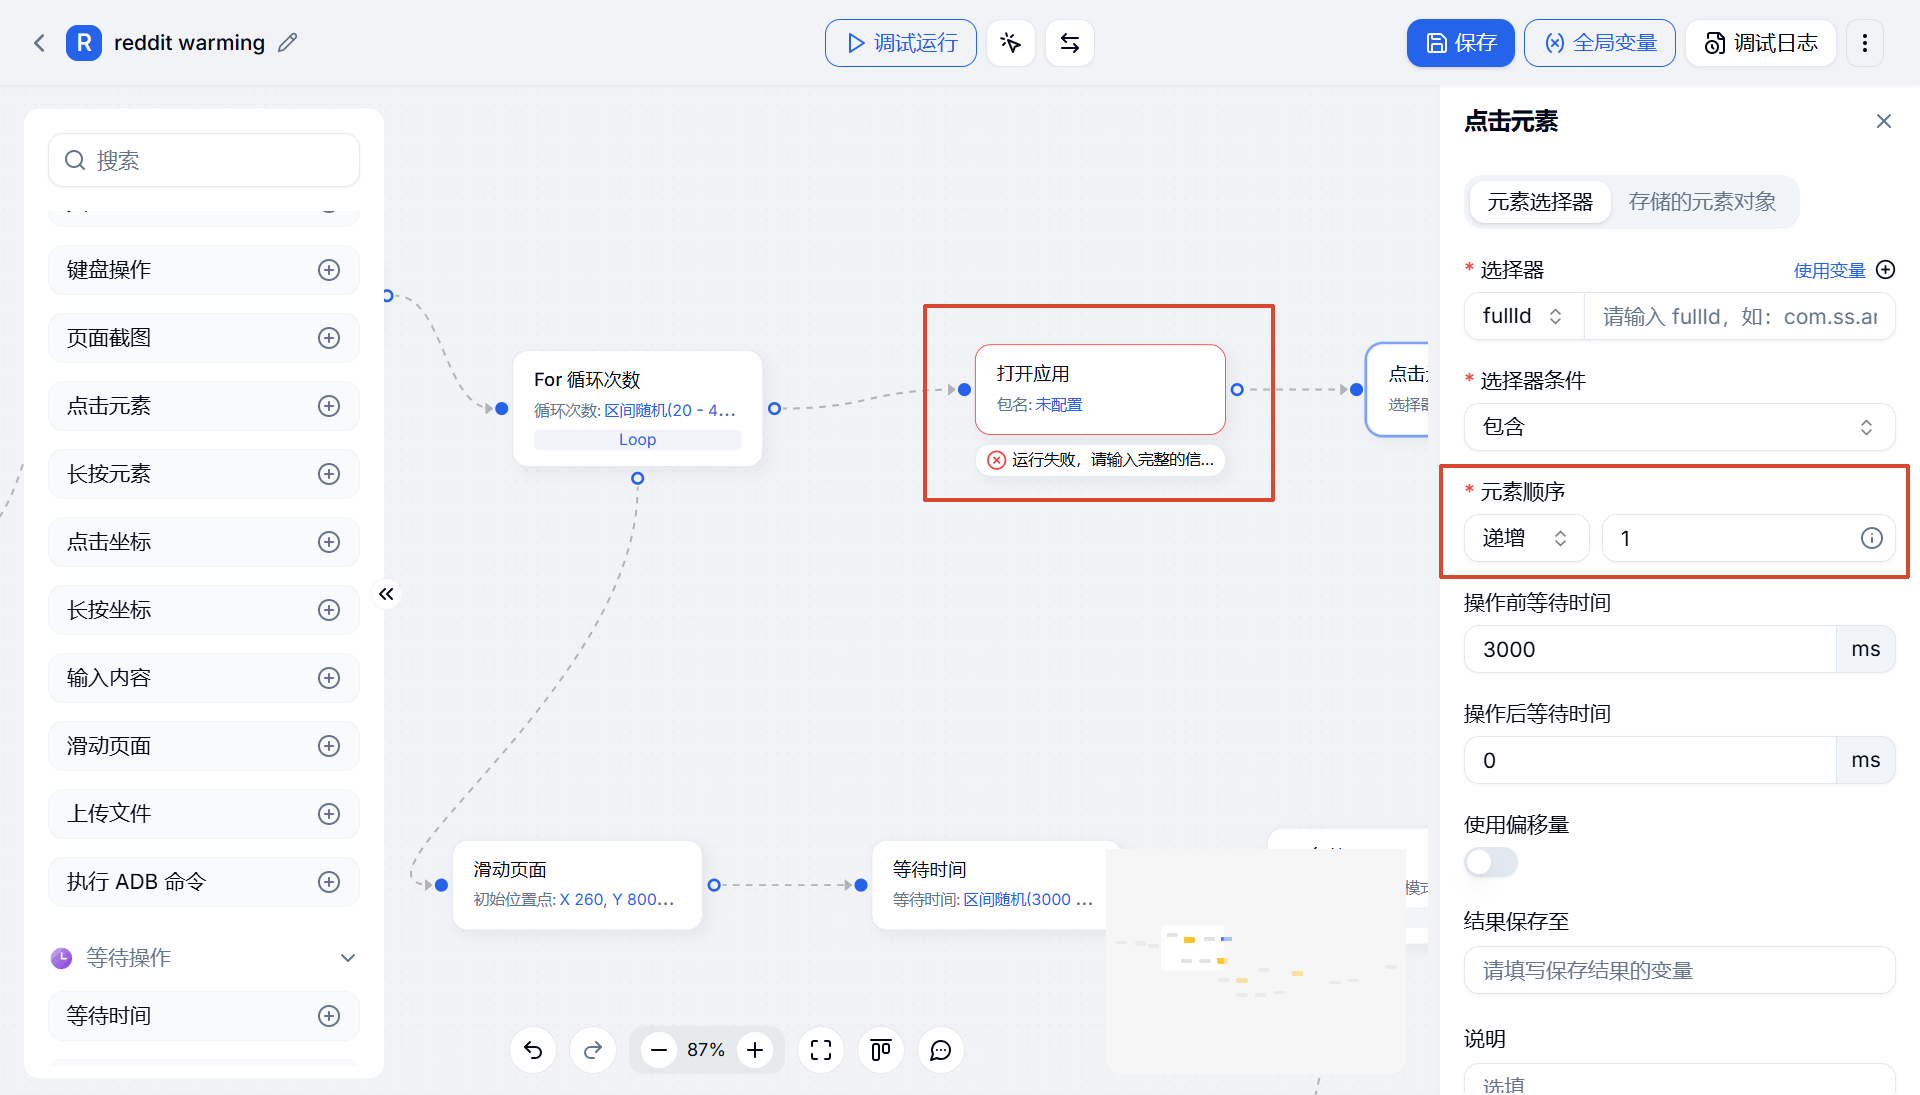Viewport: 1920px width, 1095px height.
Task: Select the 打开应用 node
Action: [x=1100, y=389]
